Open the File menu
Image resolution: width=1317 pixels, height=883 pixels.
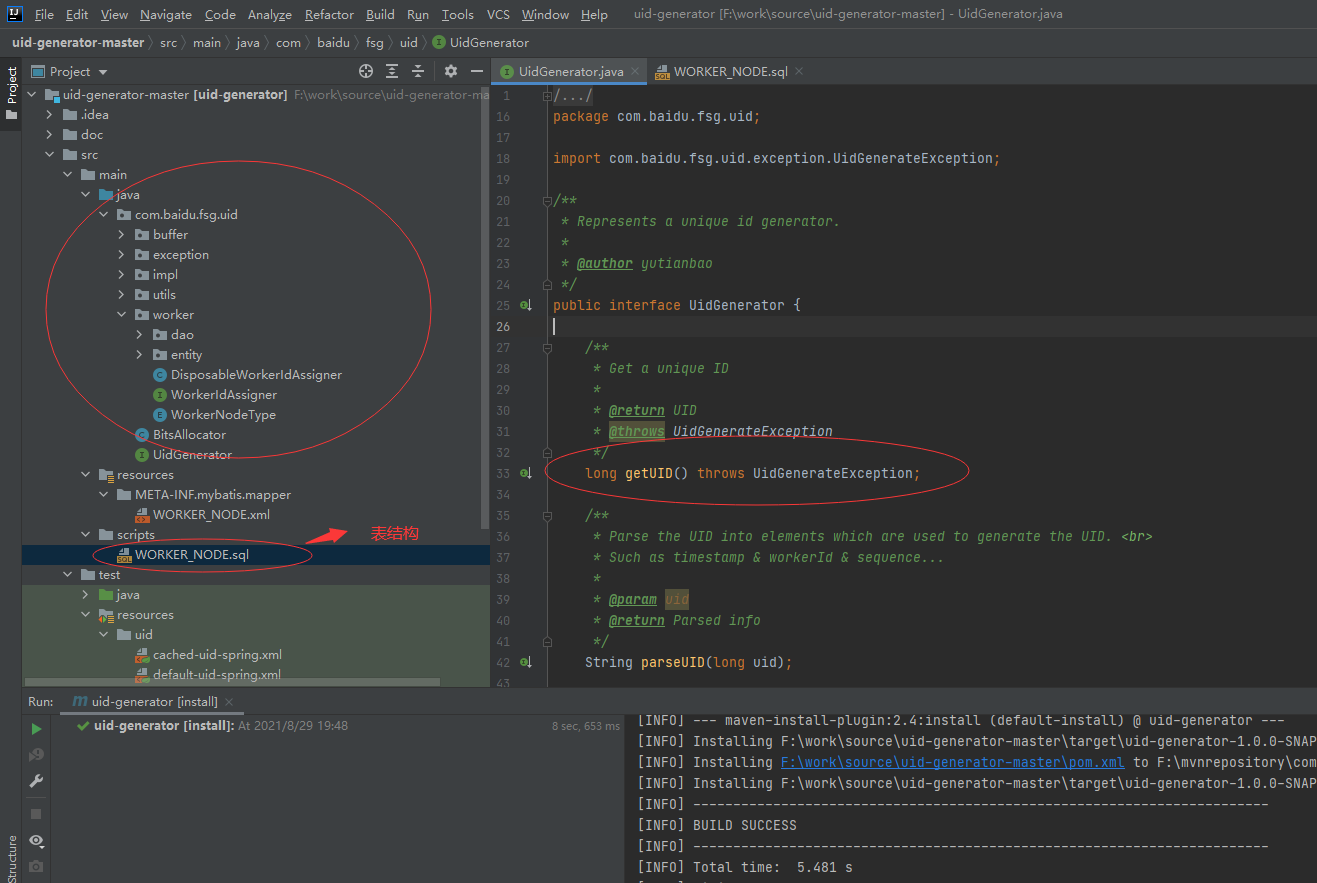click(44, 14)
